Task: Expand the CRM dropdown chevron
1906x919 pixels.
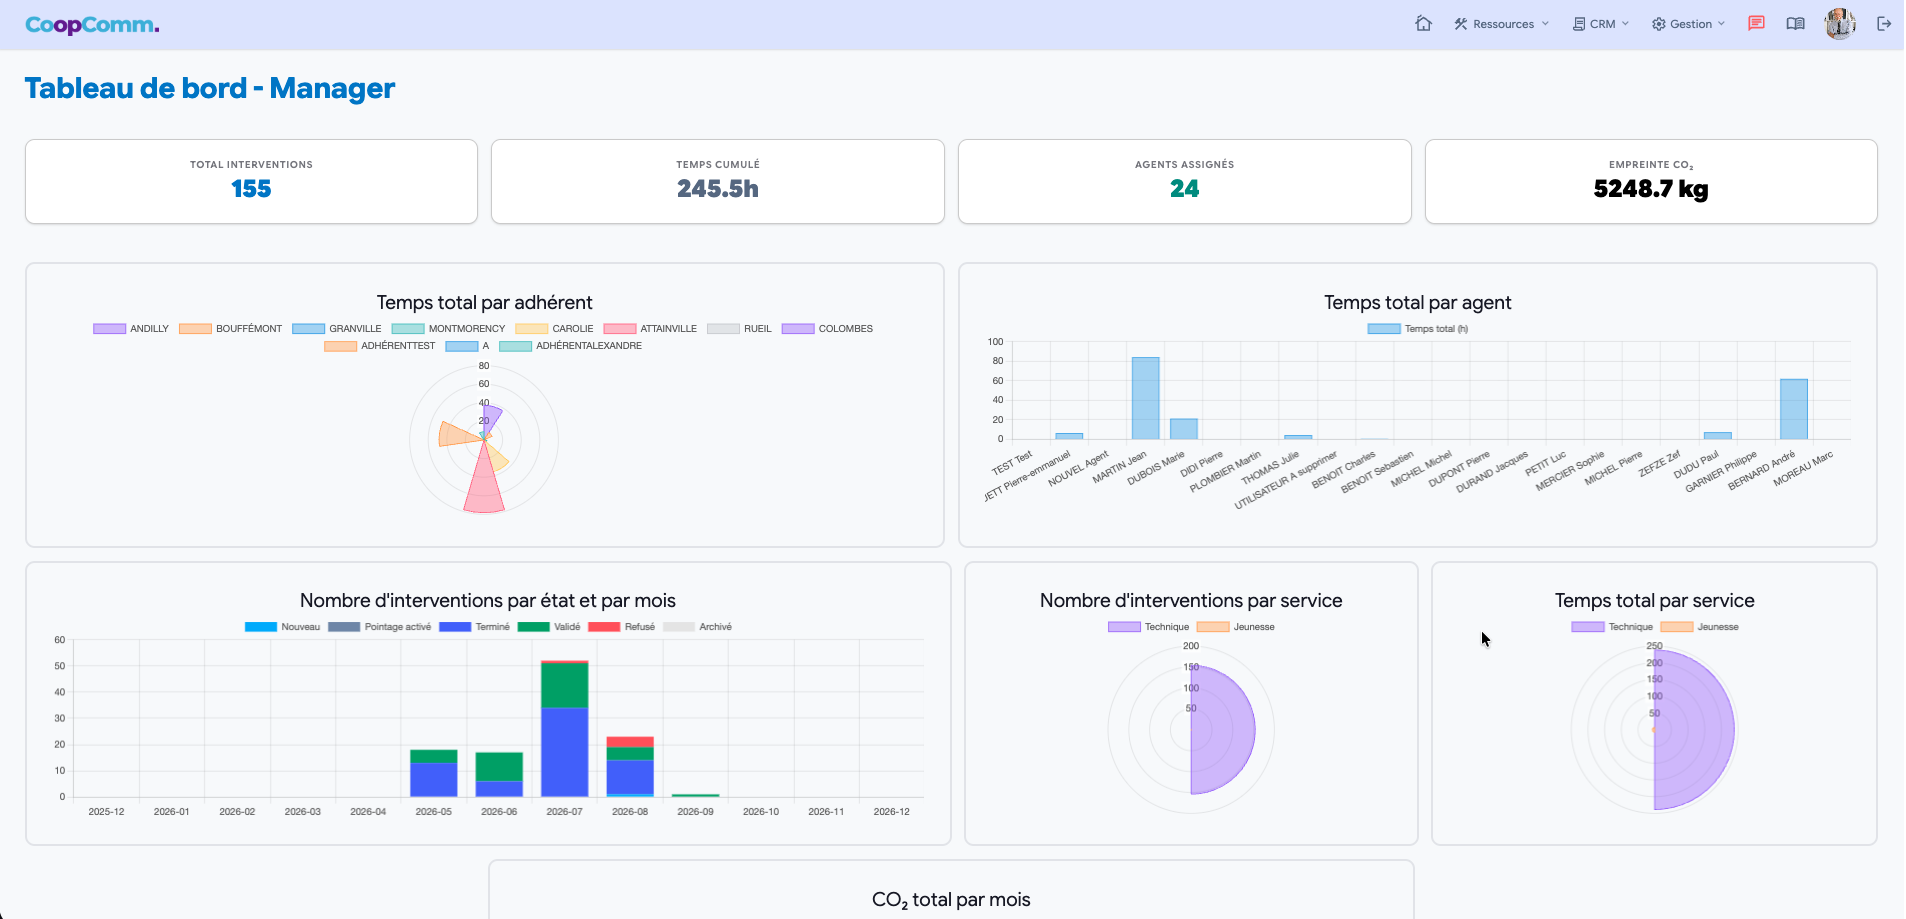Action: pyautogui.click(x=1625, y=24)
